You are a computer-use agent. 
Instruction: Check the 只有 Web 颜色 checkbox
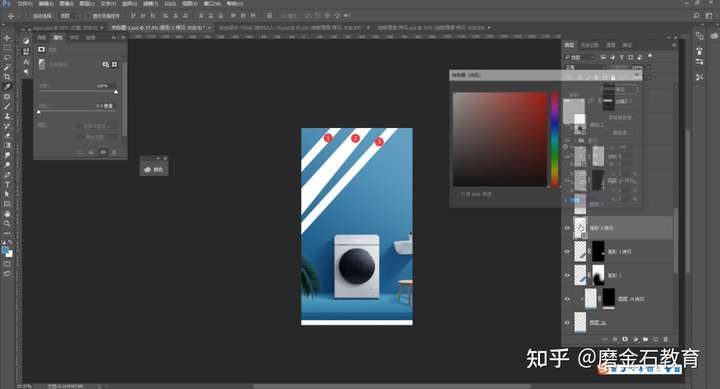(x=457, y=194)
